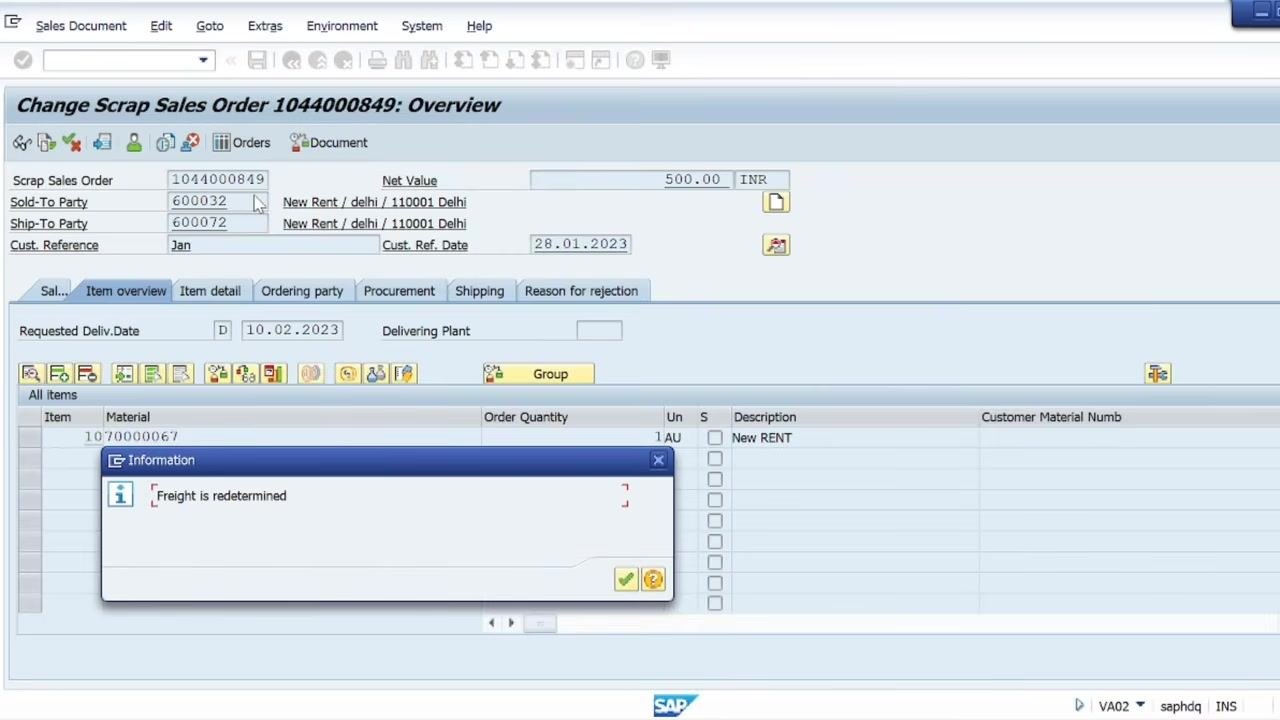Screen dimensions: 1280x720
Task: Tick the S checkbox in the fourth item row
Action: 714,500
